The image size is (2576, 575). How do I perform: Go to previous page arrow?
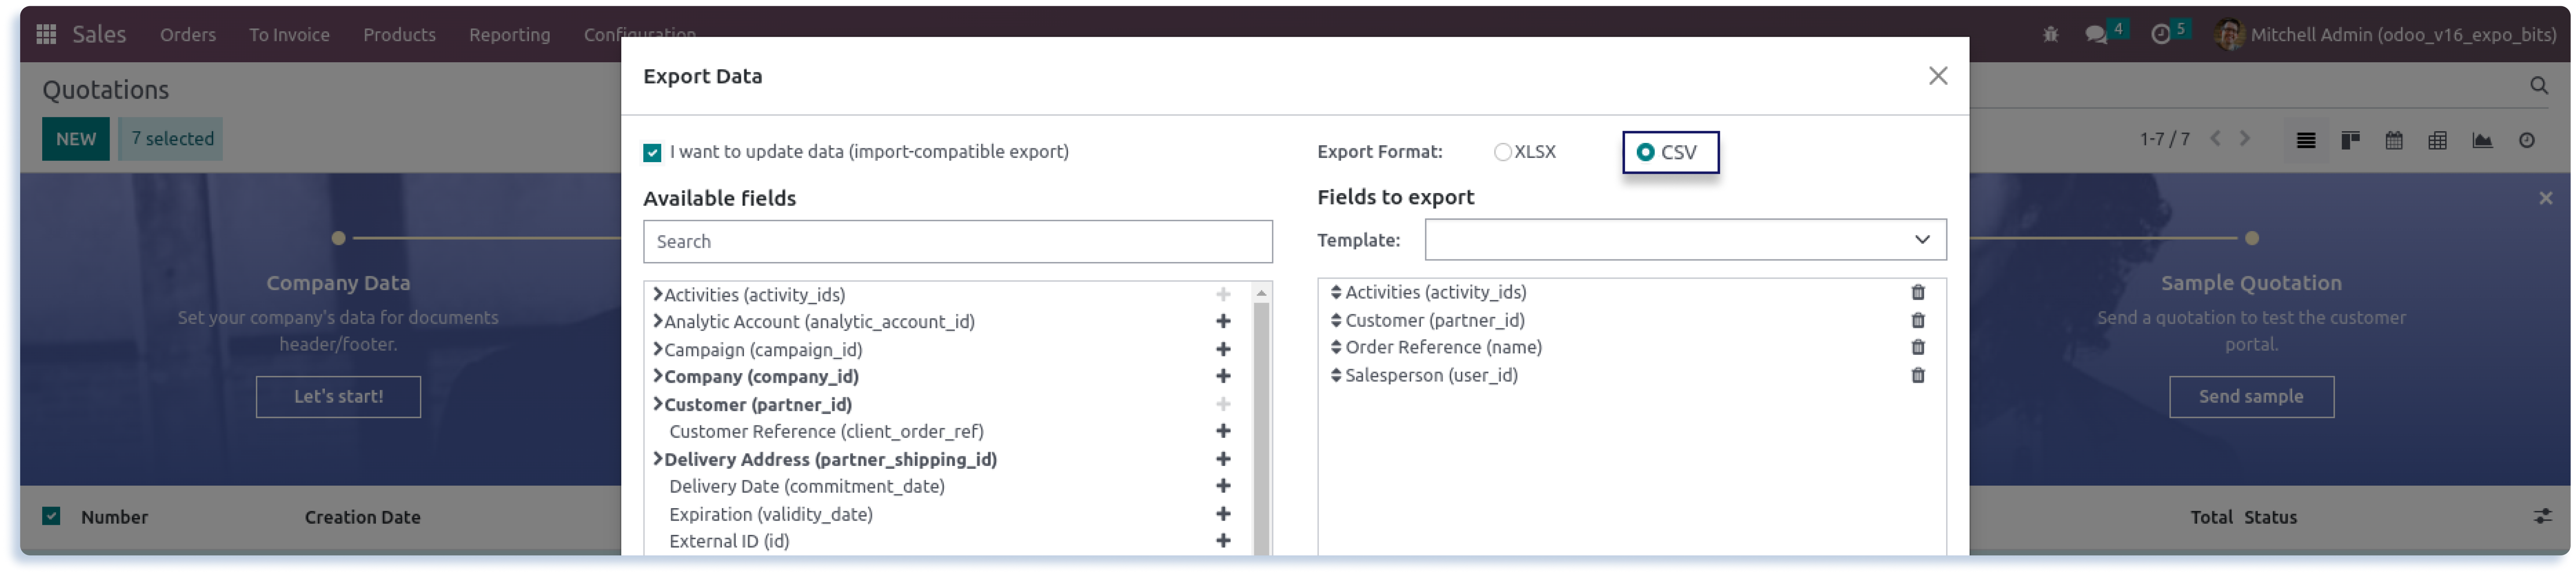2215,139
